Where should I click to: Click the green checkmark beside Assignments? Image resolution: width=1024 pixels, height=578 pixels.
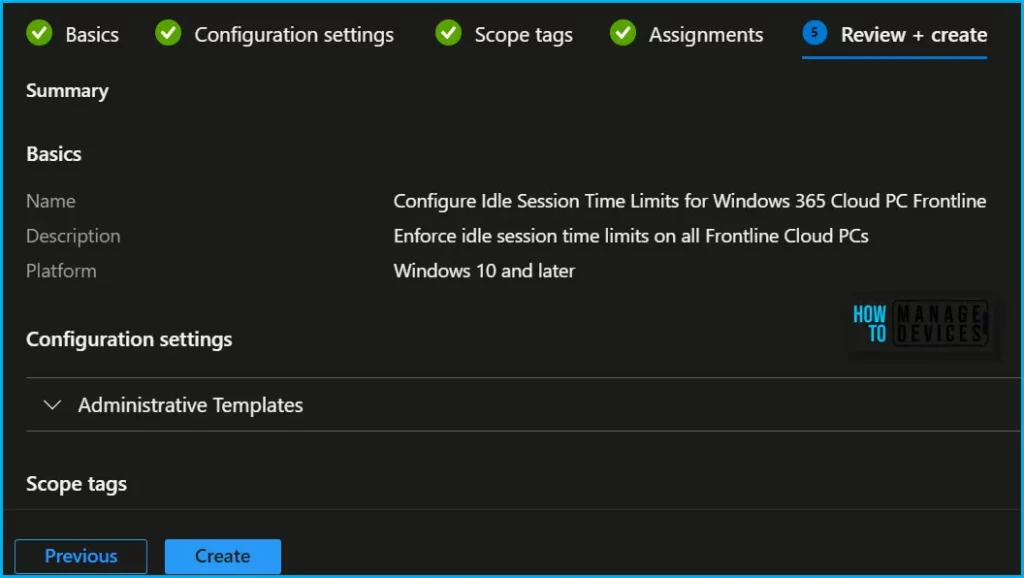click(x=623, y=33)
